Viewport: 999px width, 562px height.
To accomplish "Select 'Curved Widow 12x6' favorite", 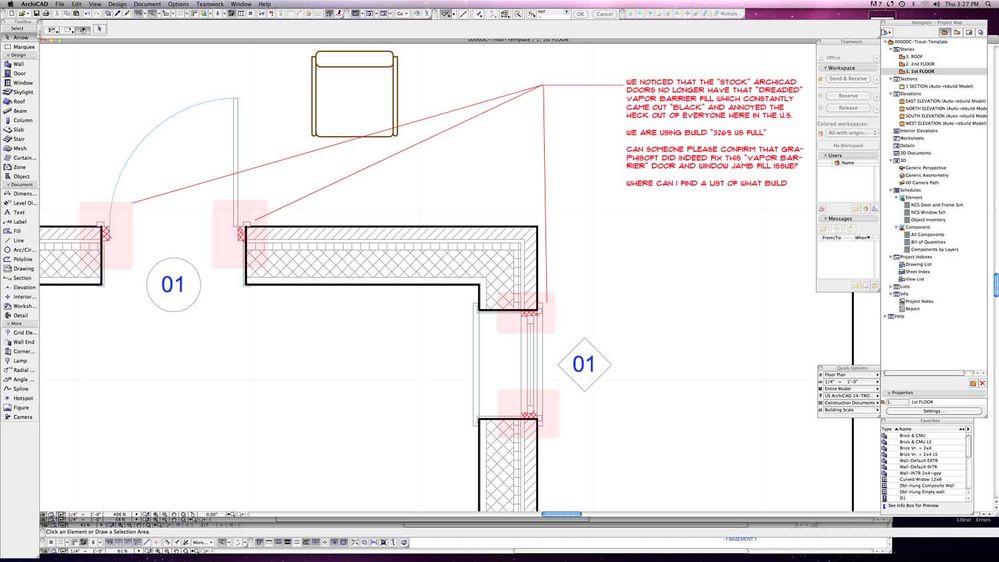I will 920,480.
